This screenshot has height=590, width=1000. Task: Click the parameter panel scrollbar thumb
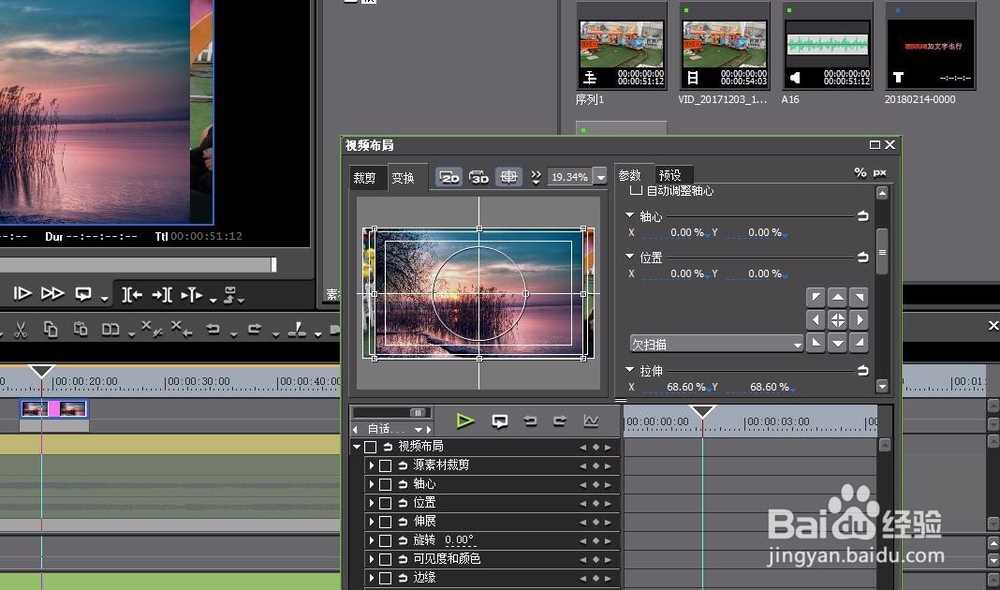point(882,252)
